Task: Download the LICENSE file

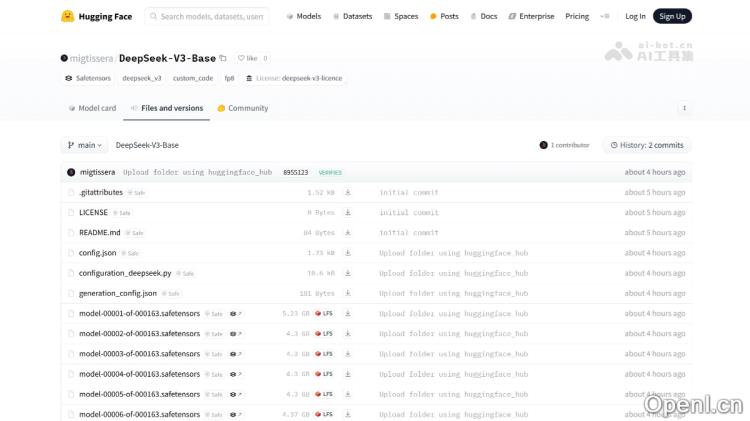Action: coord(348,212)
